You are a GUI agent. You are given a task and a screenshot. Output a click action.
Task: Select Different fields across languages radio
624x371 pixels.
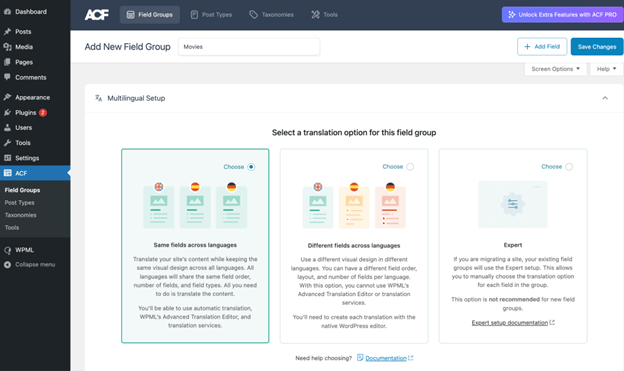pyautogui.click(x=410, y=167)
